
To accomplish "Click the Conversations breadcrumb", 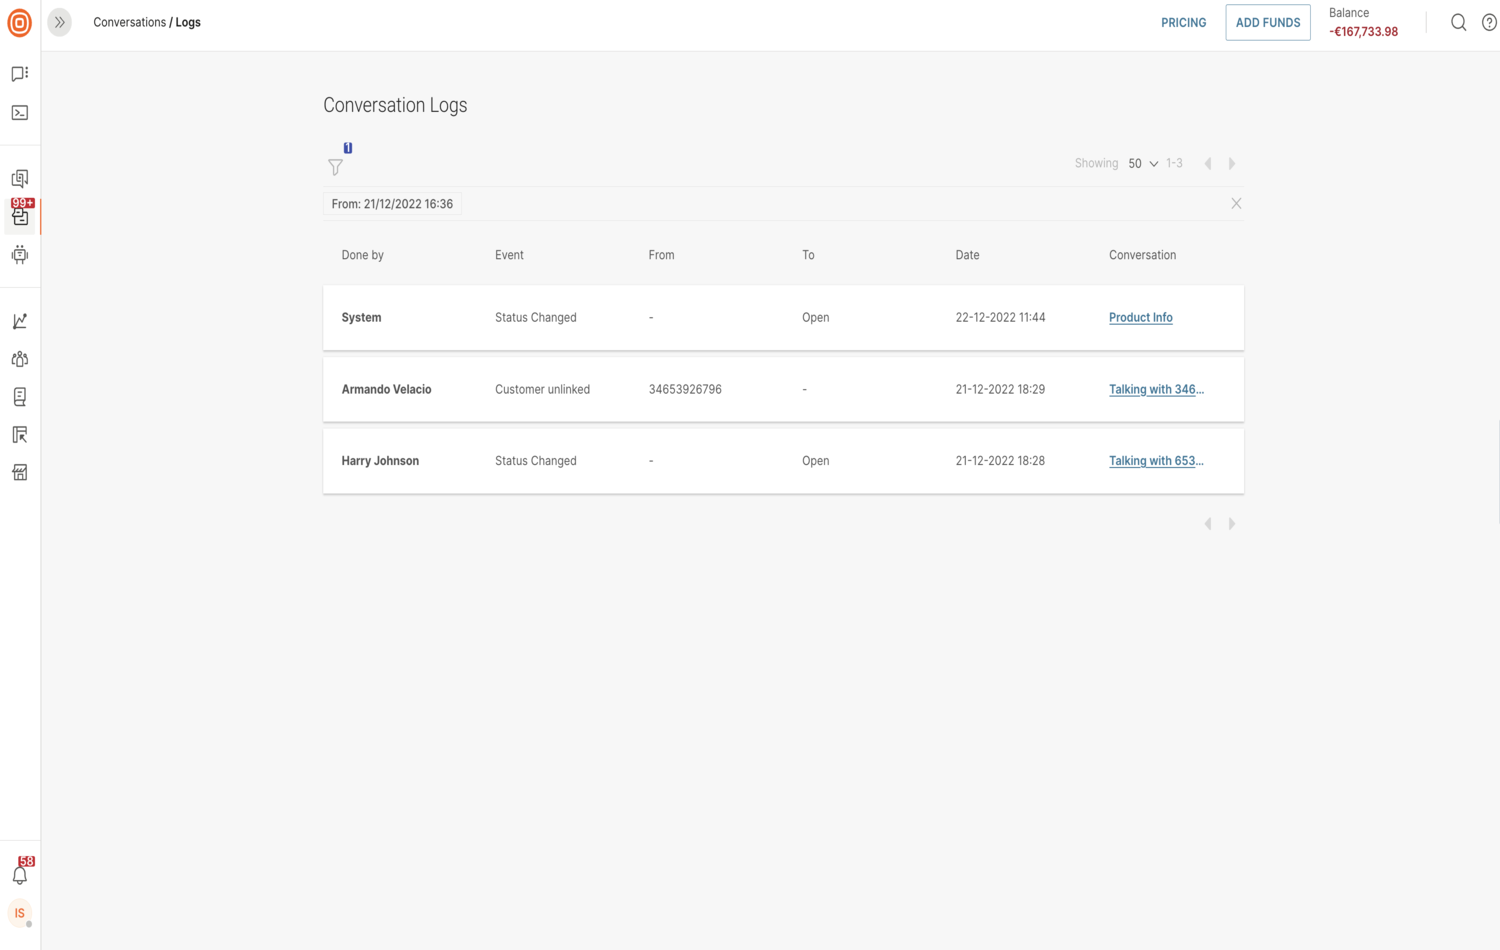I will (x=129, y=22).
